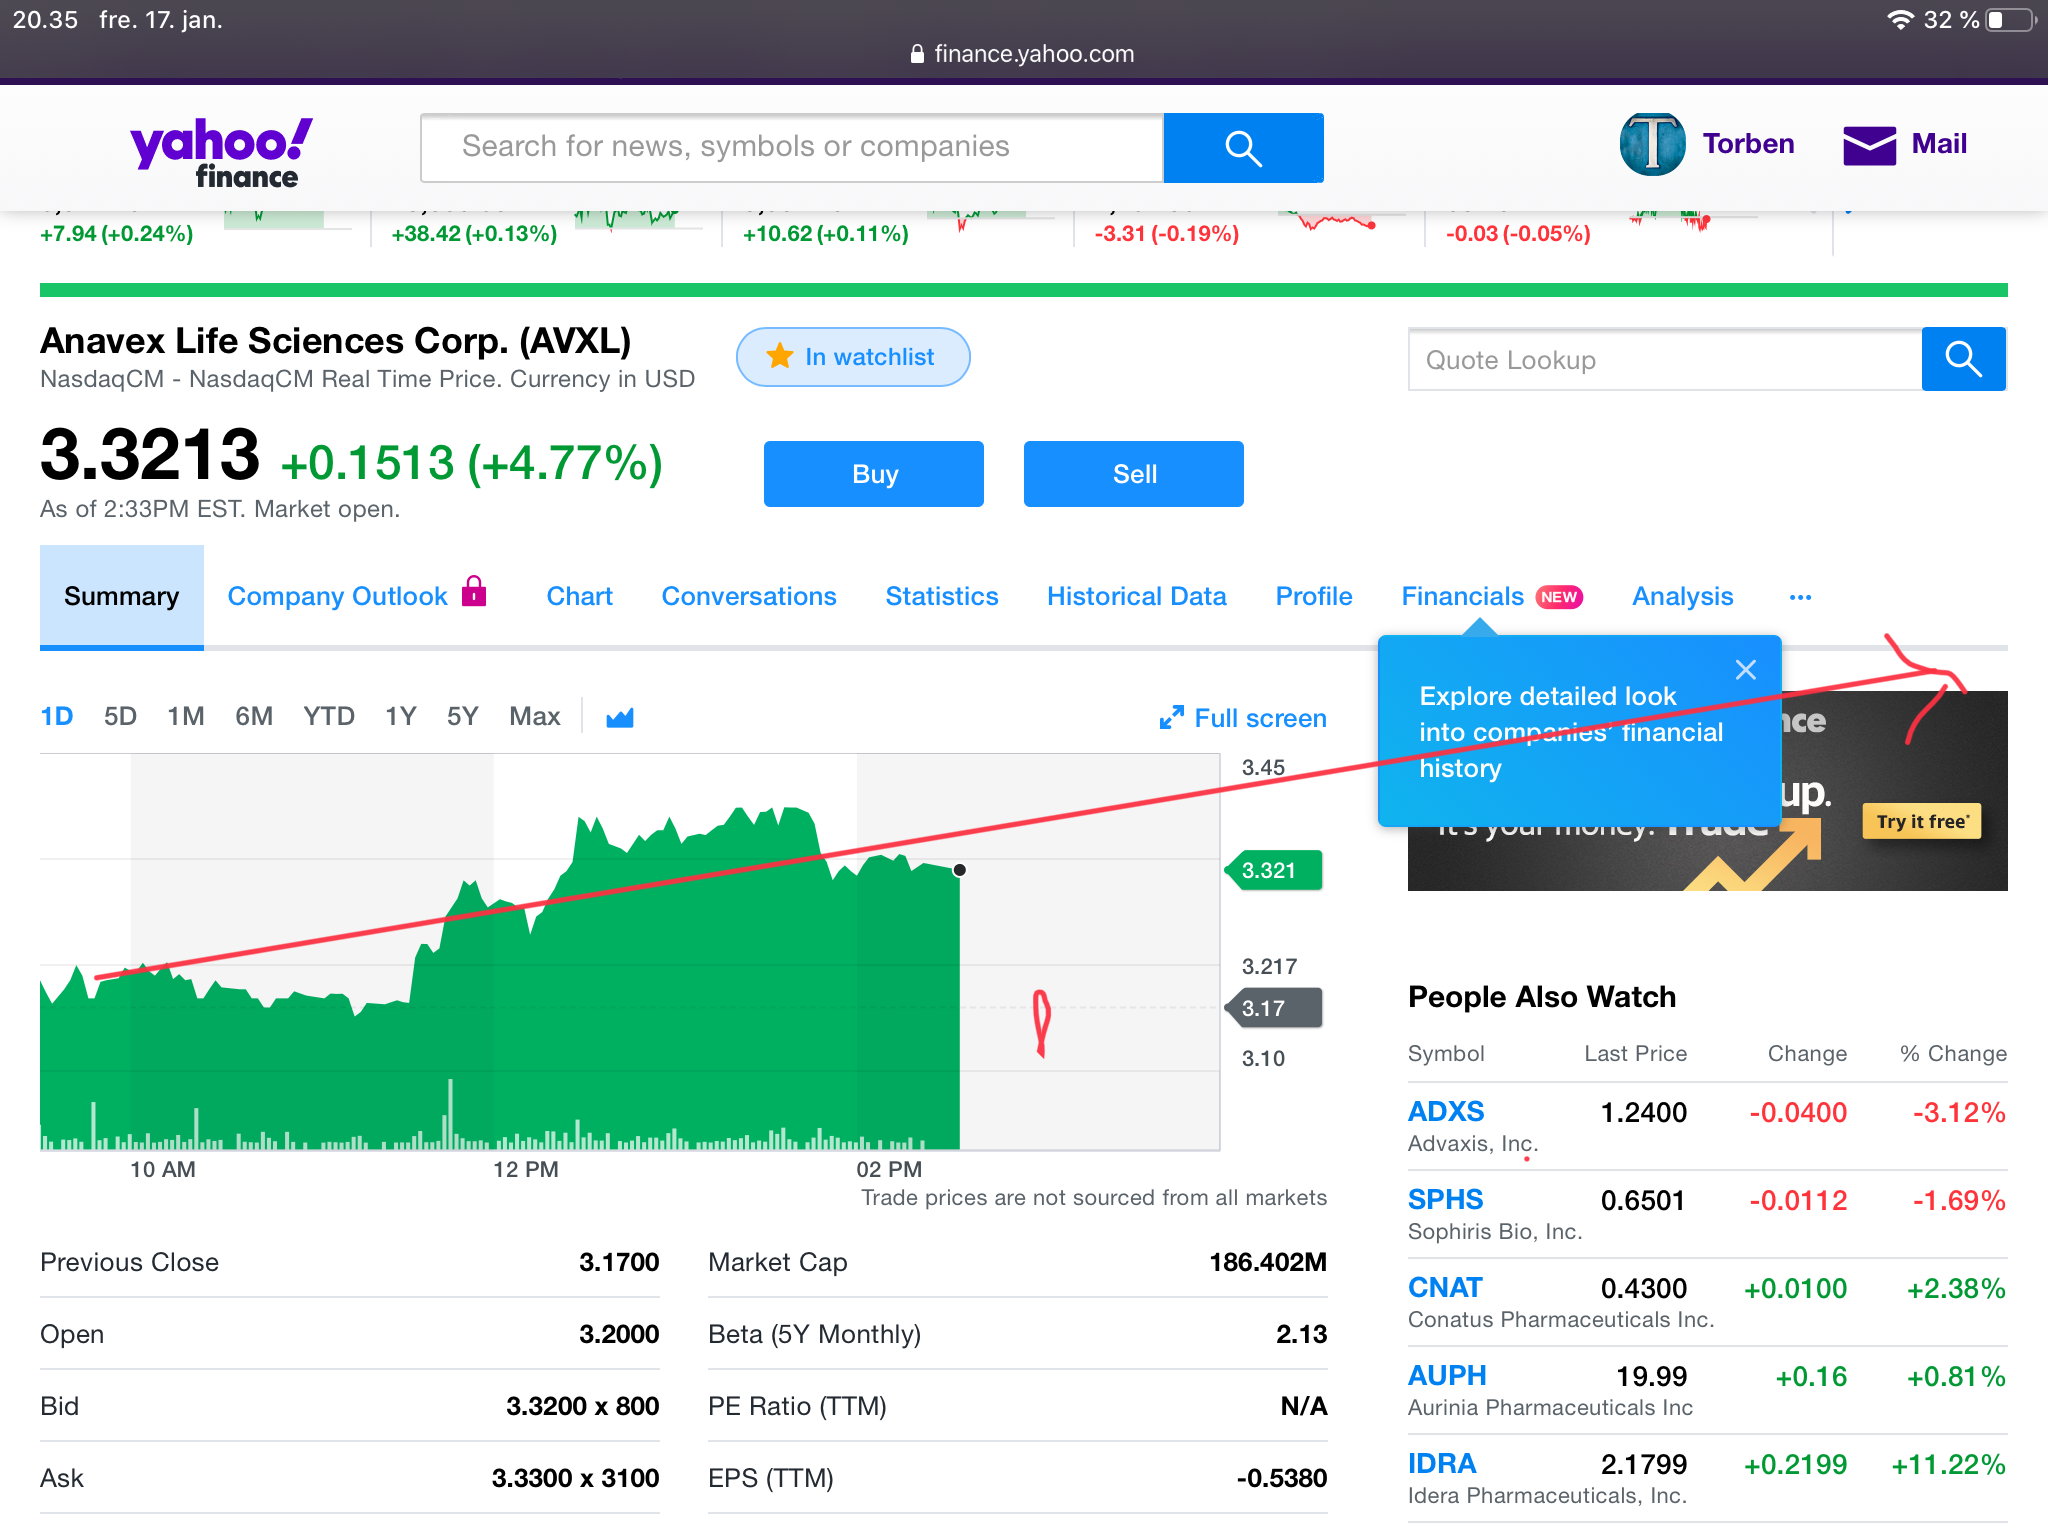Image resolution: width=2048 pixels, height=1536 pixels.
Task: Close the Financials tooltip popup
Action: 1745,670
